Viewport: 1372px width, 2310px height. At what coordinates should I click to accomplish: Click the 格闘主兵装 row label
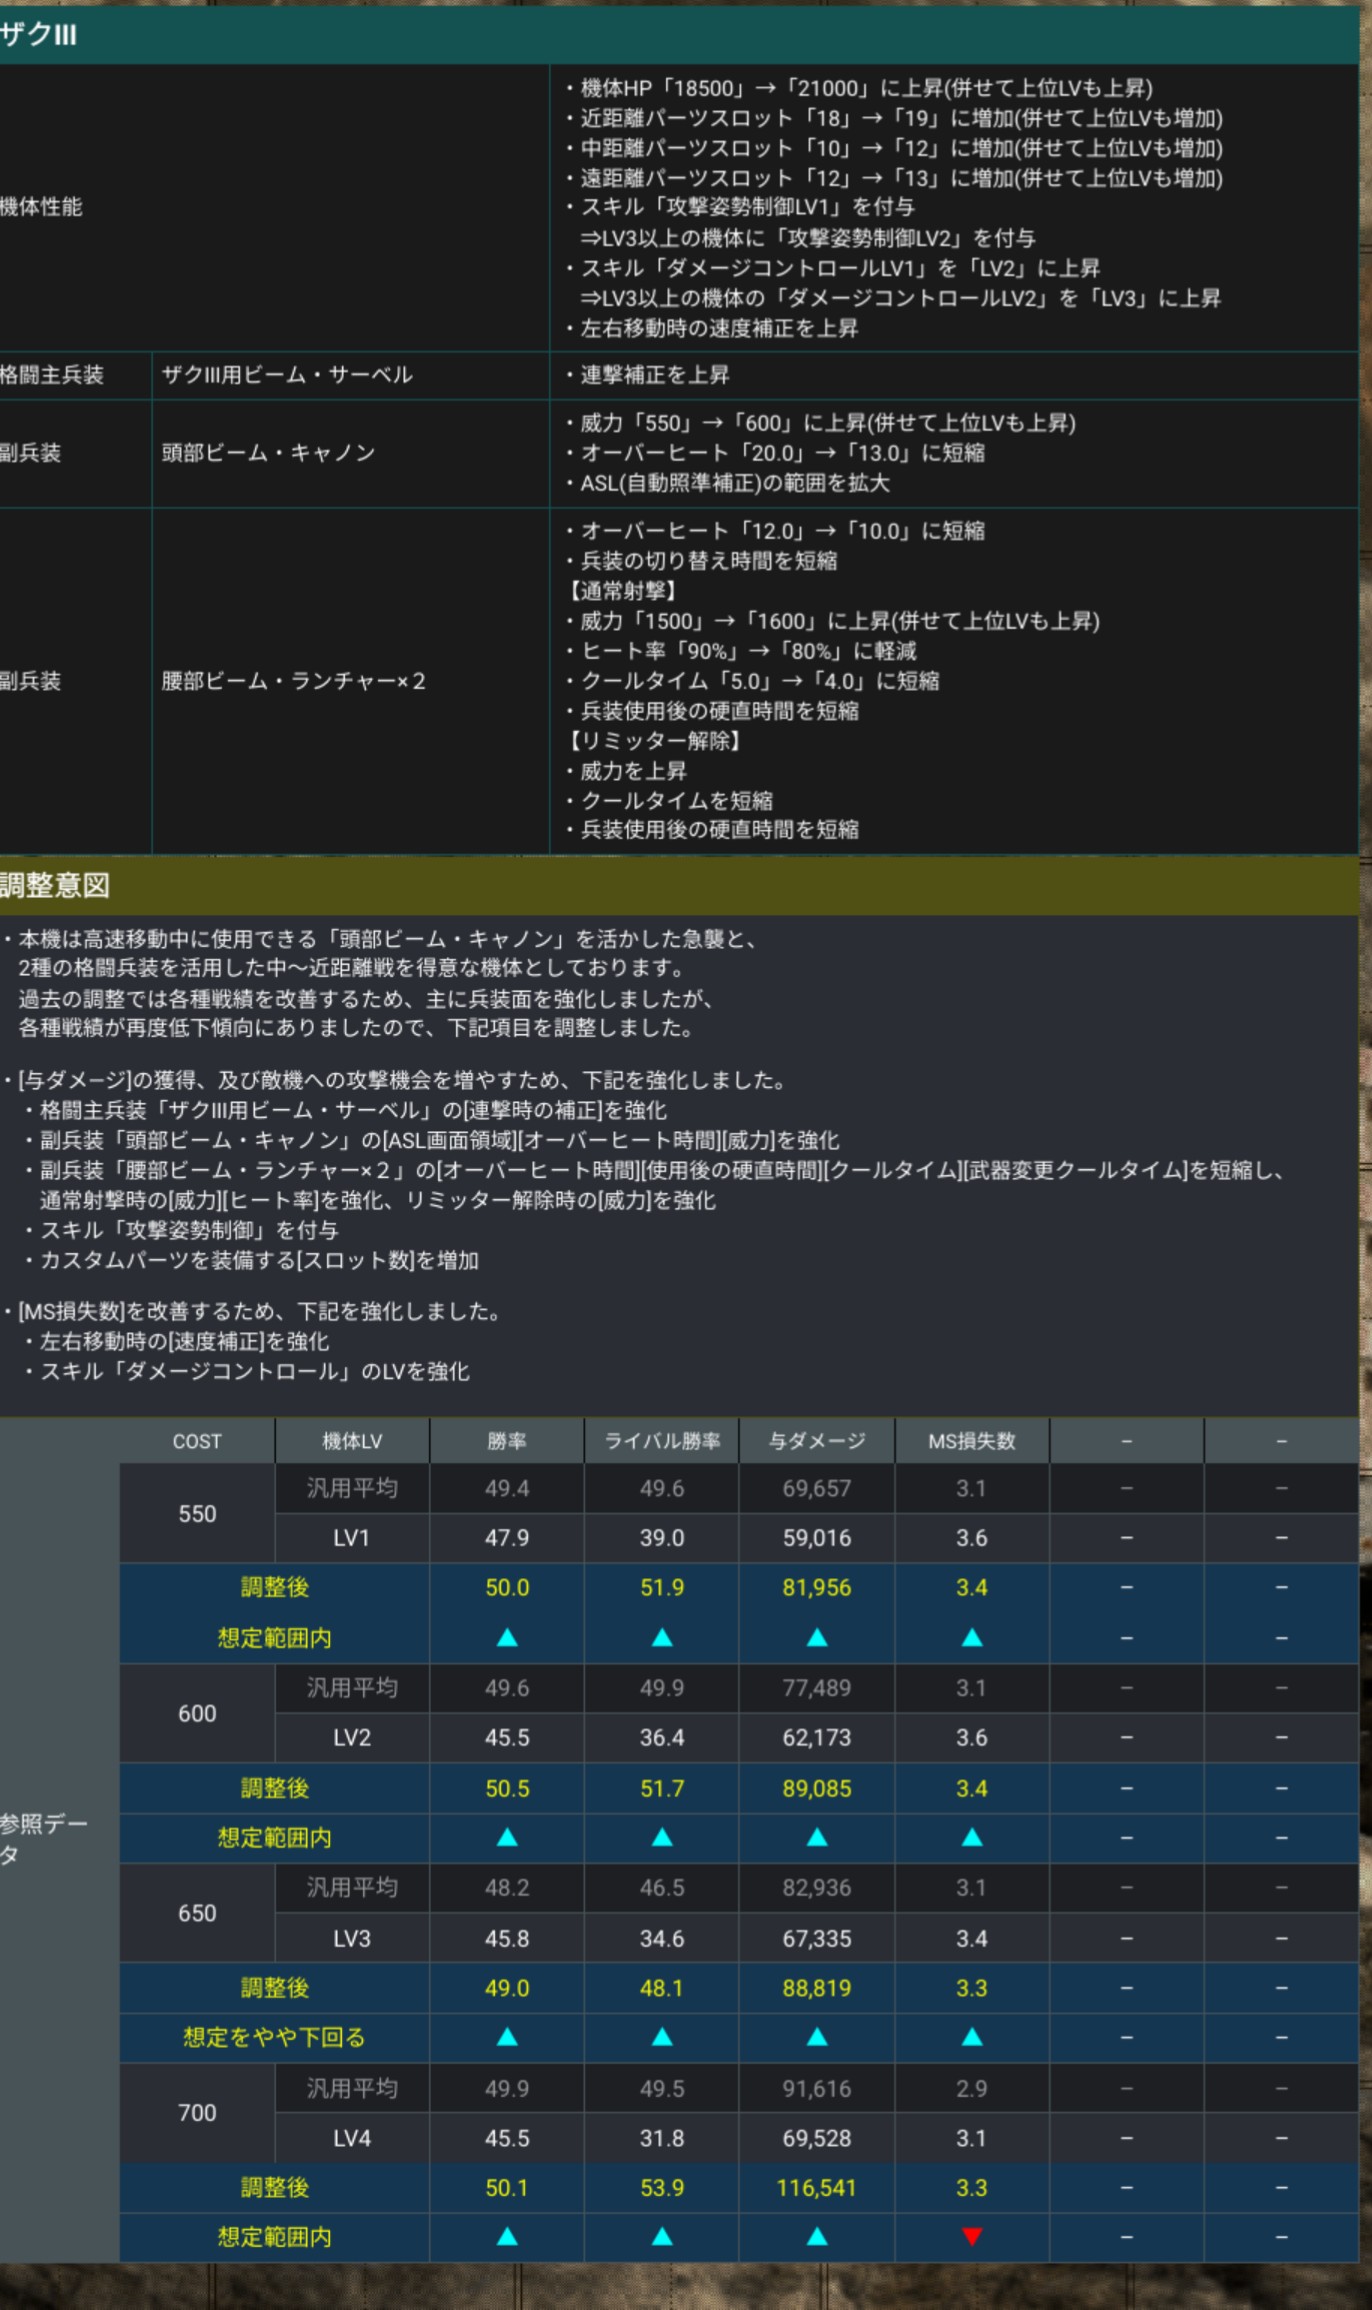coord(51,375)
